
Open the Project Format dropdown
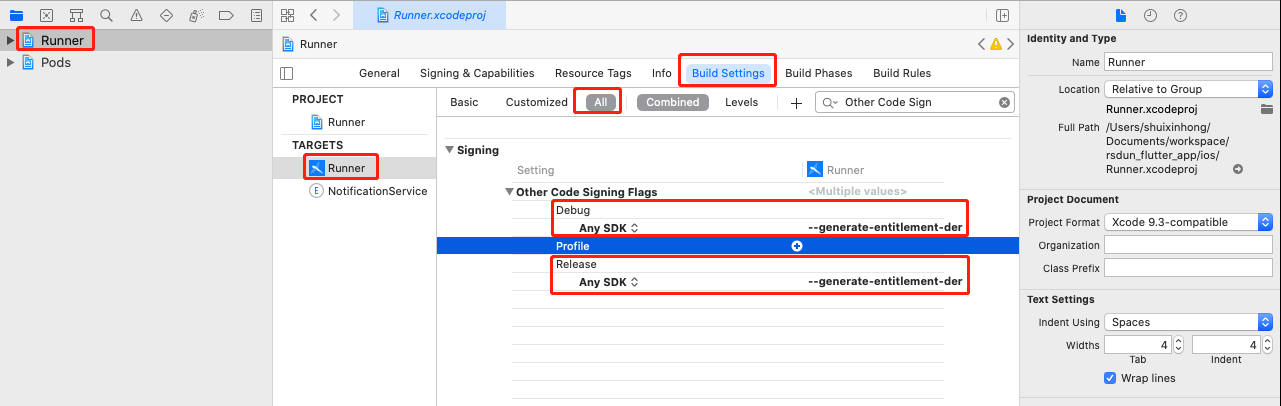tap(1188, 222)
